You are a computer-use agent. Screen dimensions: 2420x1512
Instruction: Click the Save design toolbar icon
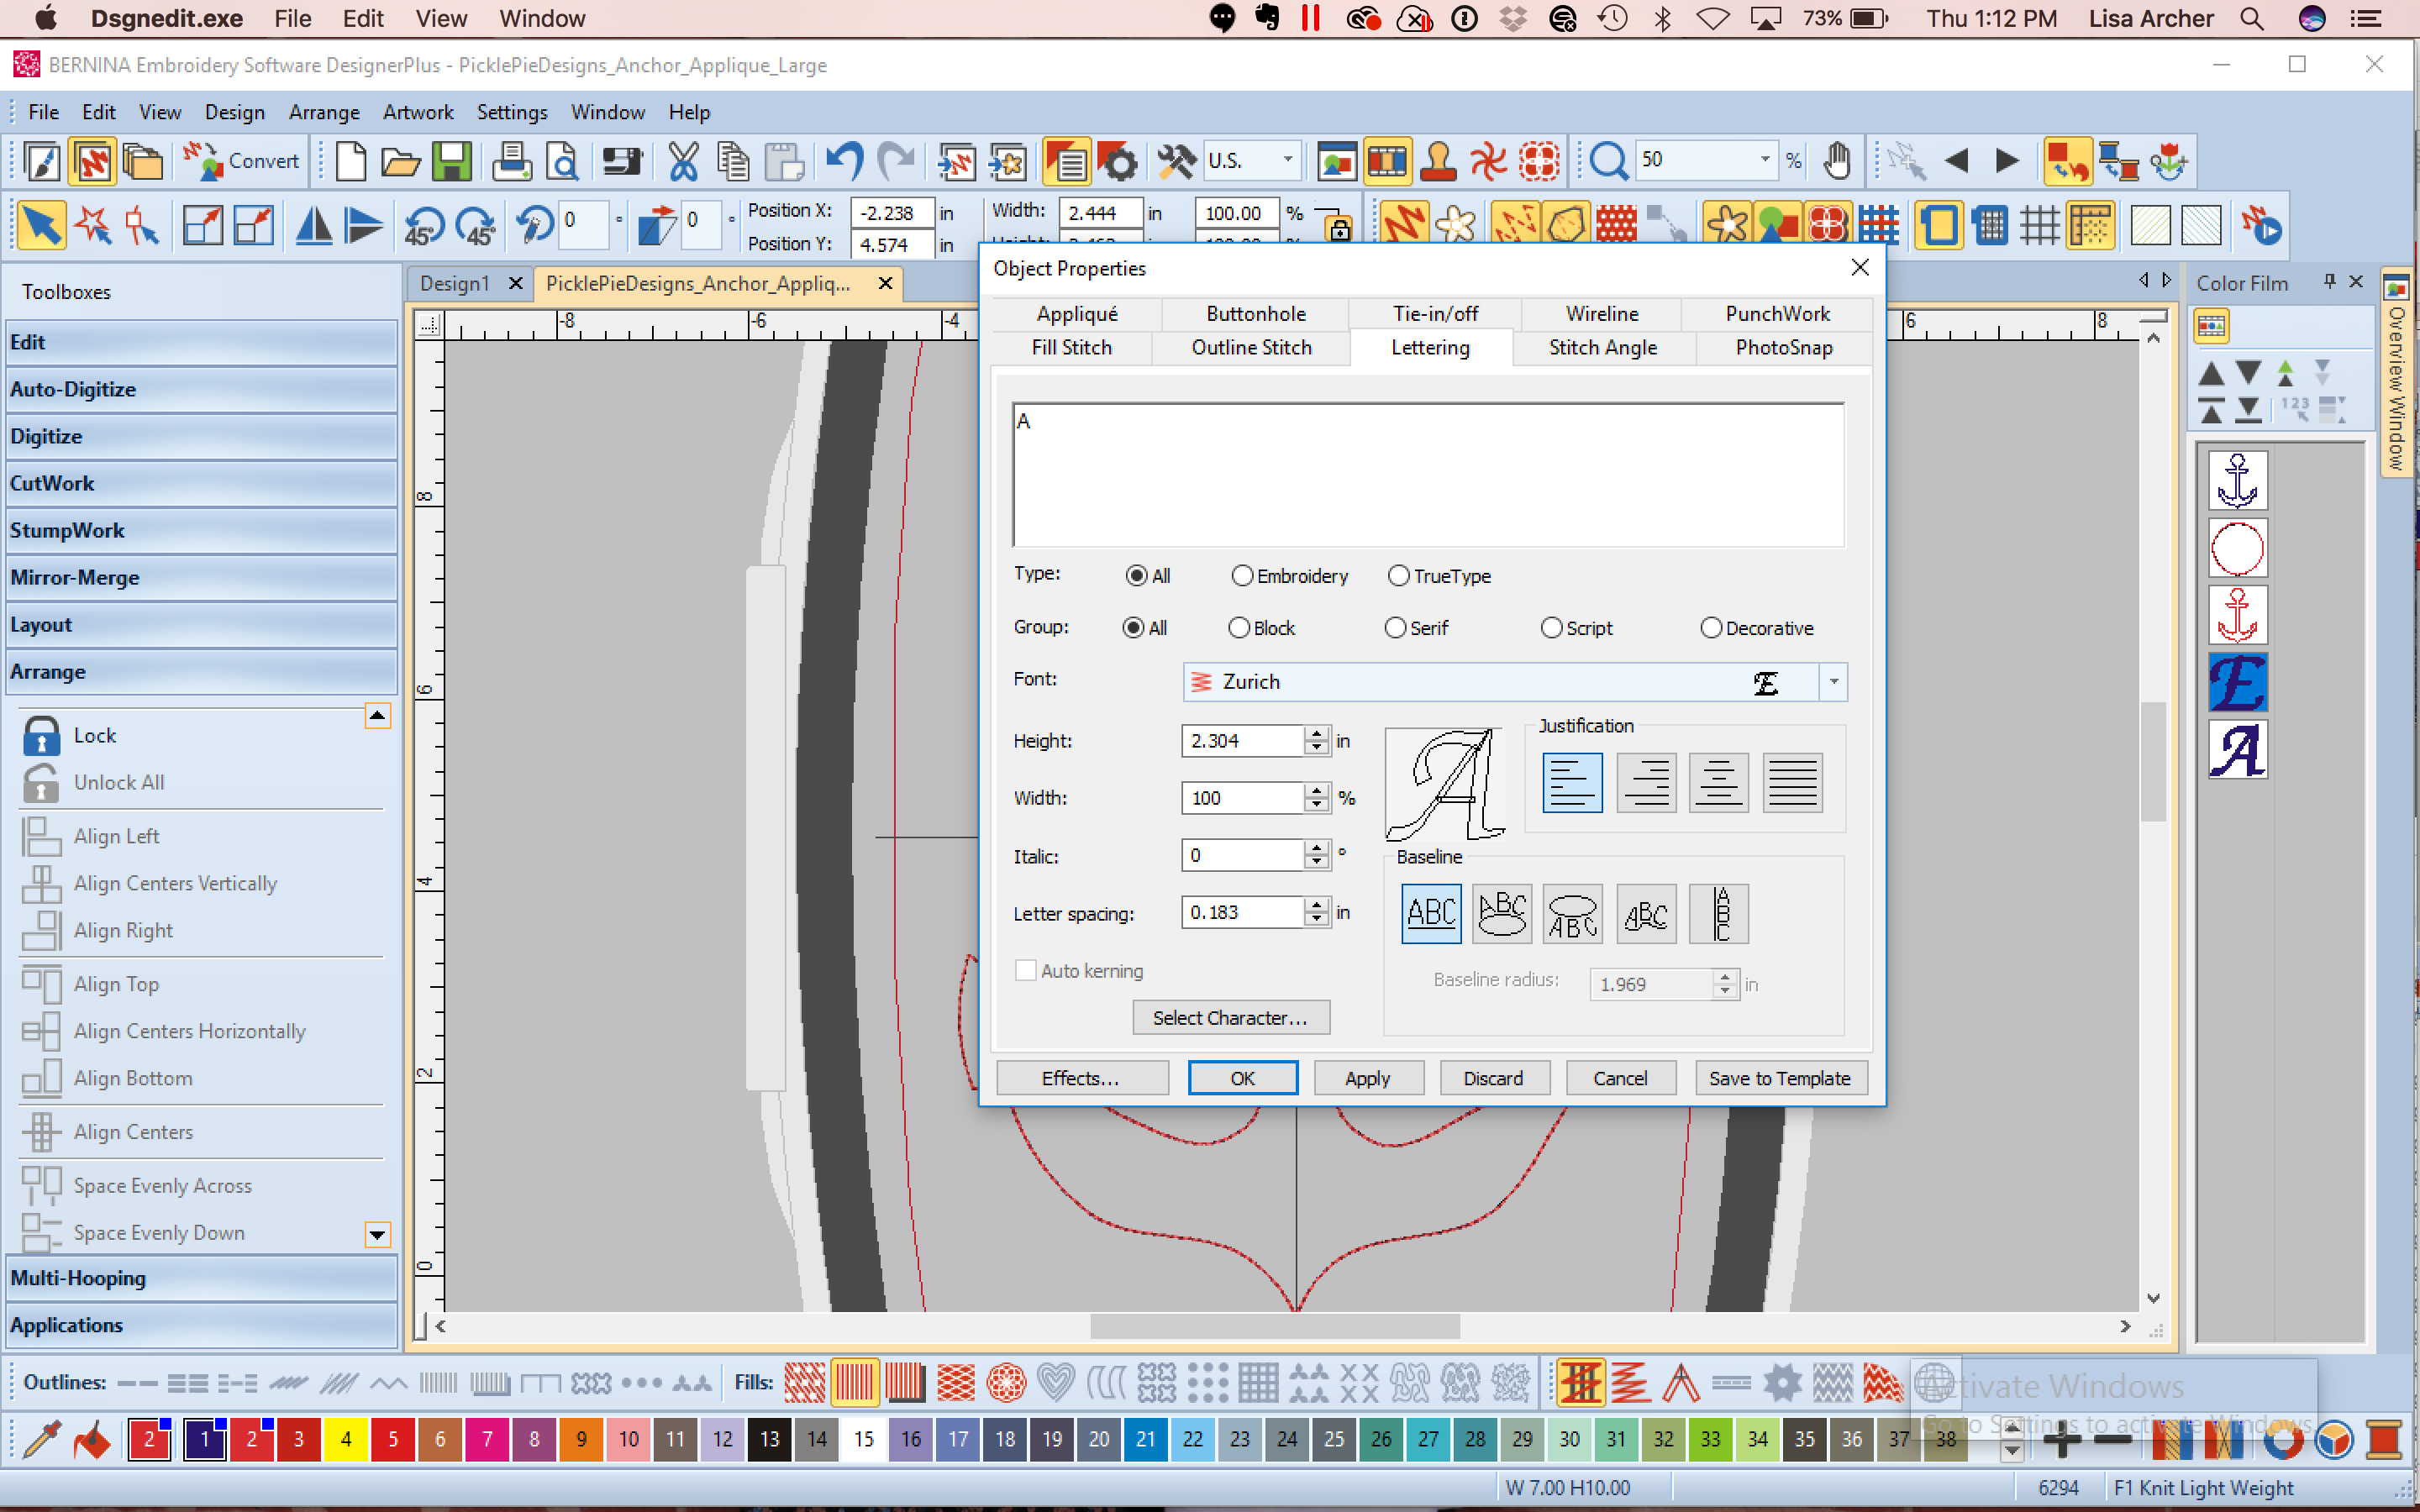click(x=452, y=161)
